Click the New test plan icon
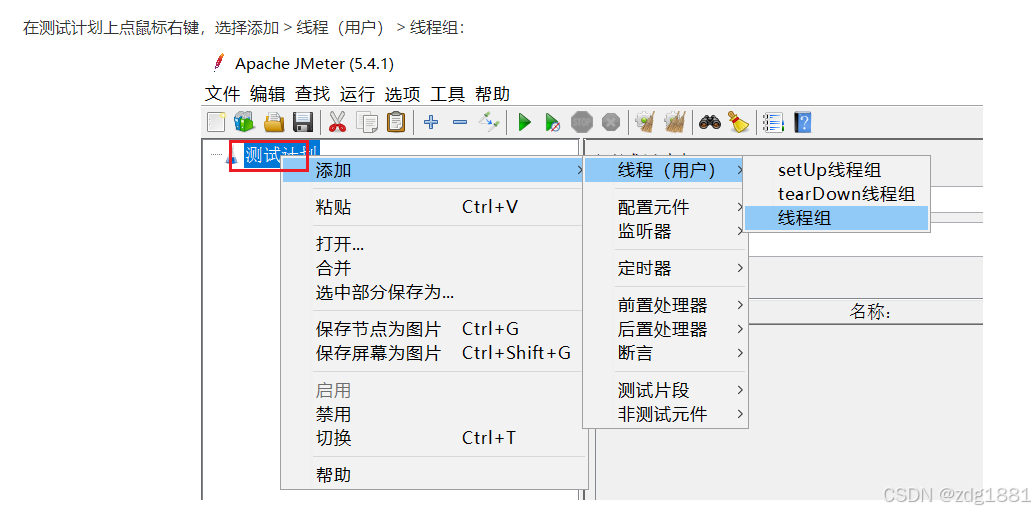Viewport: 1035px width, 513px height. (216, 122)
